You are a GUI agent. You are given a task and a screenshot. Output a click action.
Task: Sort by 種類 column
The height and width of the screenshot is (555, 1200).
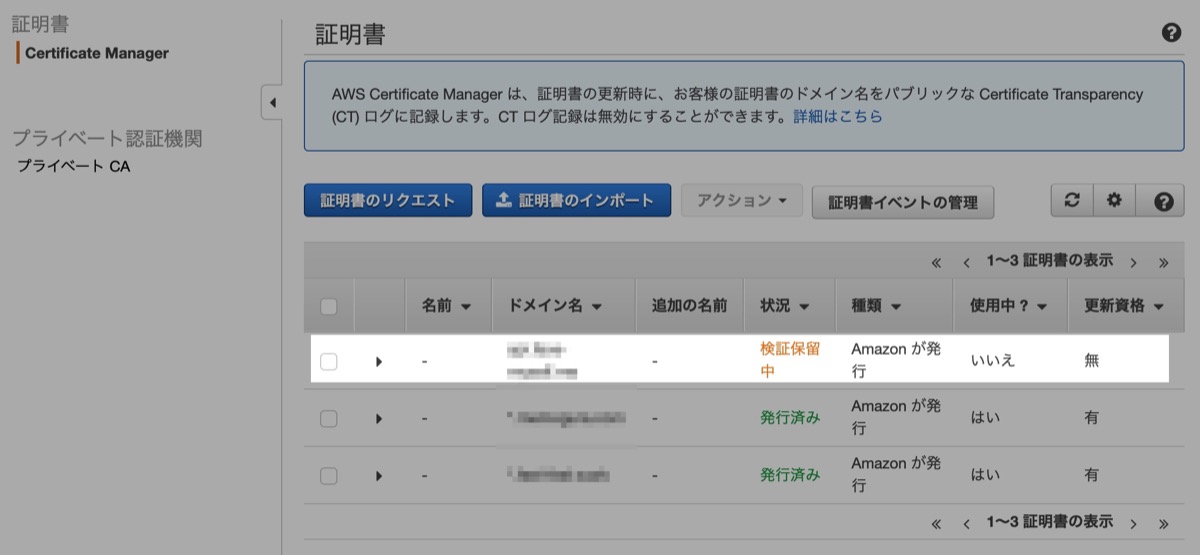pyautogui.click(x=877, y=306)
